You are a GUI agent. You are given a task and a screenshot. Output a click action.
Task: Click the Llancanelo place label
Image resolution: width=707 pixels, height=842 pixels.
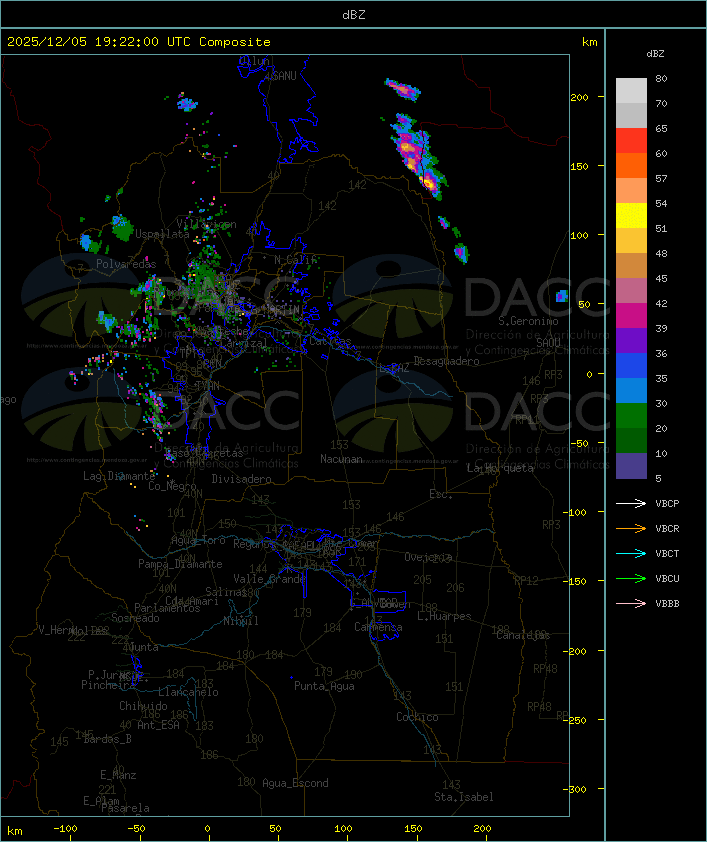click(188, 692)
